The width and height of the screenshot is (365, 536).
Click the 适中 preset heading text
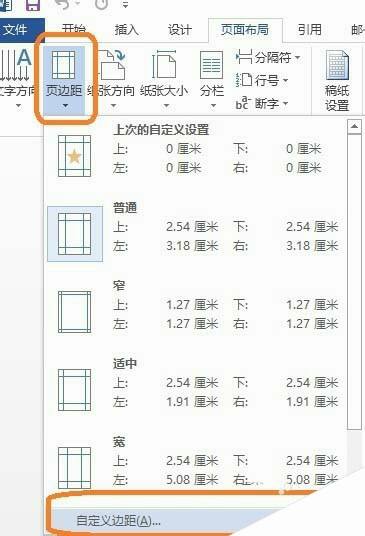coord(125,363)
